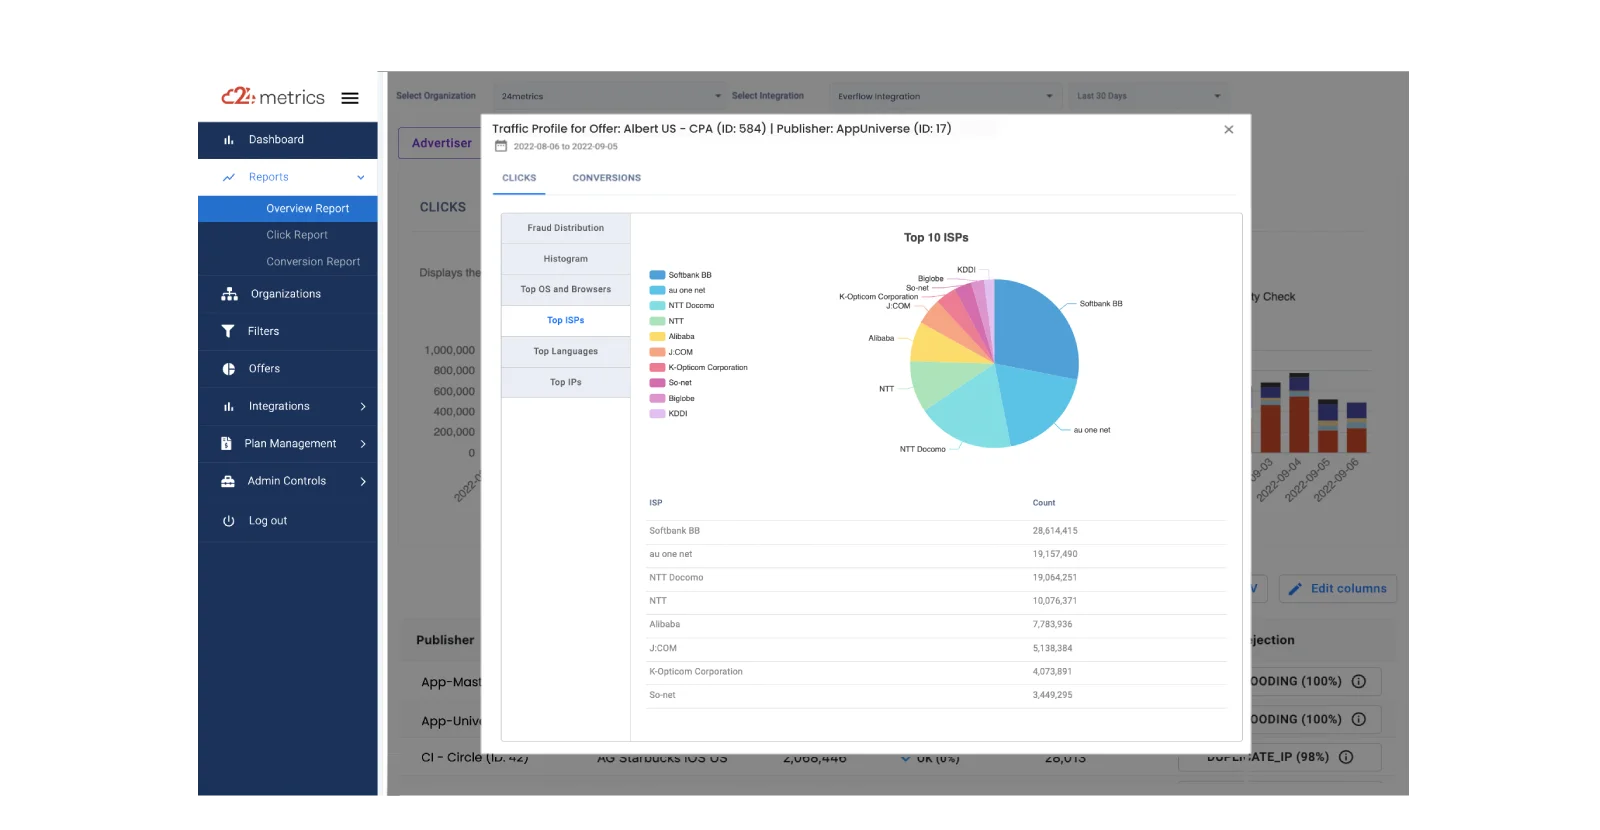
Task: Select the Fraud Distribution section
Action: (x=566, y=228)
